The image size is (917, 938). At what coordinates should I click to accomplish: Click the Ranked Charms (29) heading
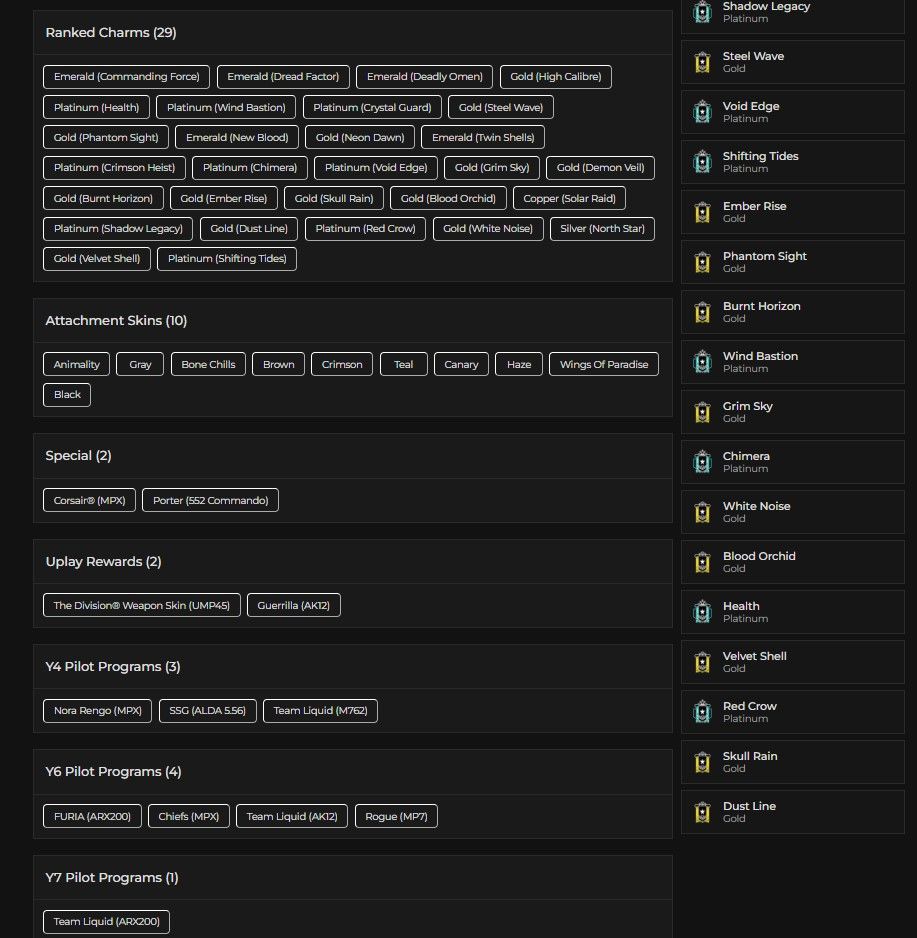click(x=111, y=32)
